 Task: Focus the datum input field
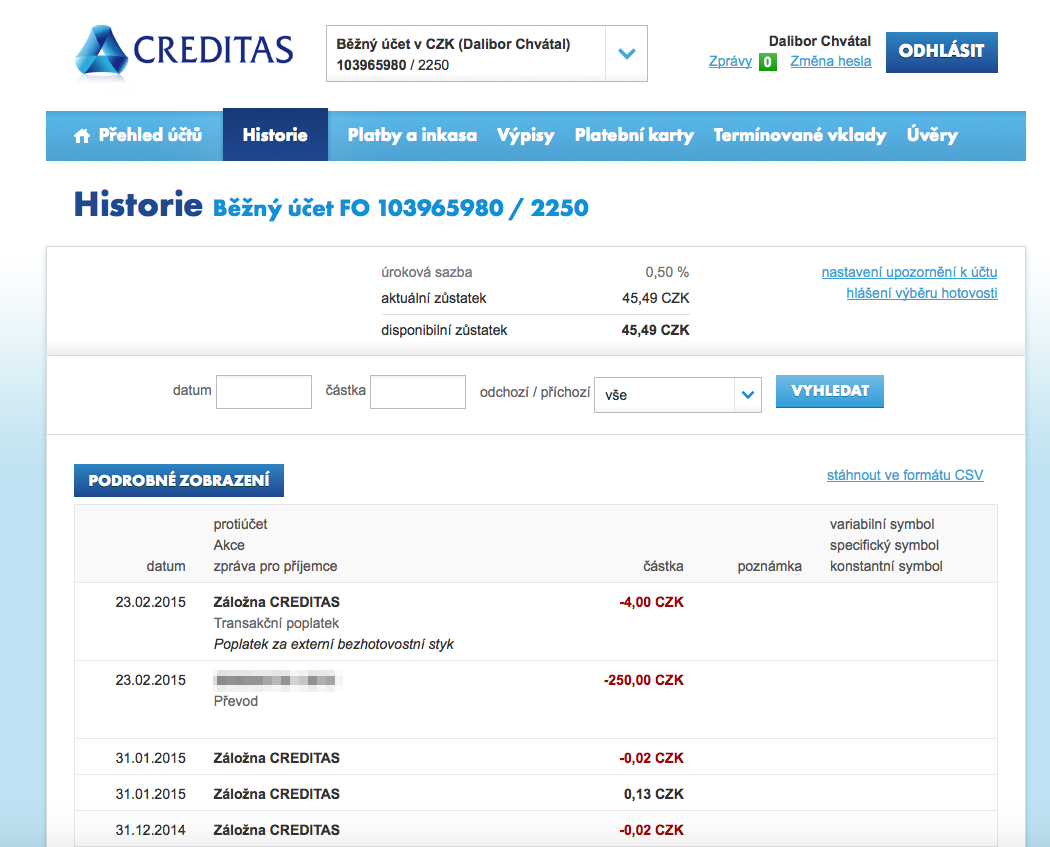point(264,392)
